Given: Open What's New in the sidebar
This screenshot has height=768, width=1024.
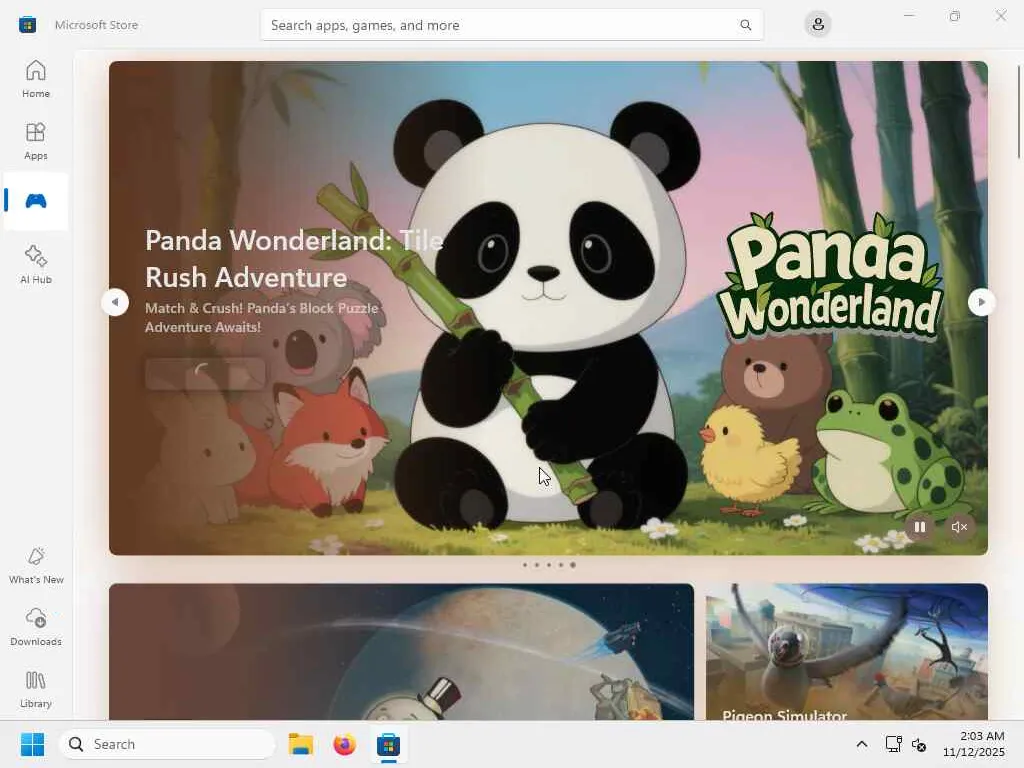Looking at the screenshot, I should click(36, 566).
